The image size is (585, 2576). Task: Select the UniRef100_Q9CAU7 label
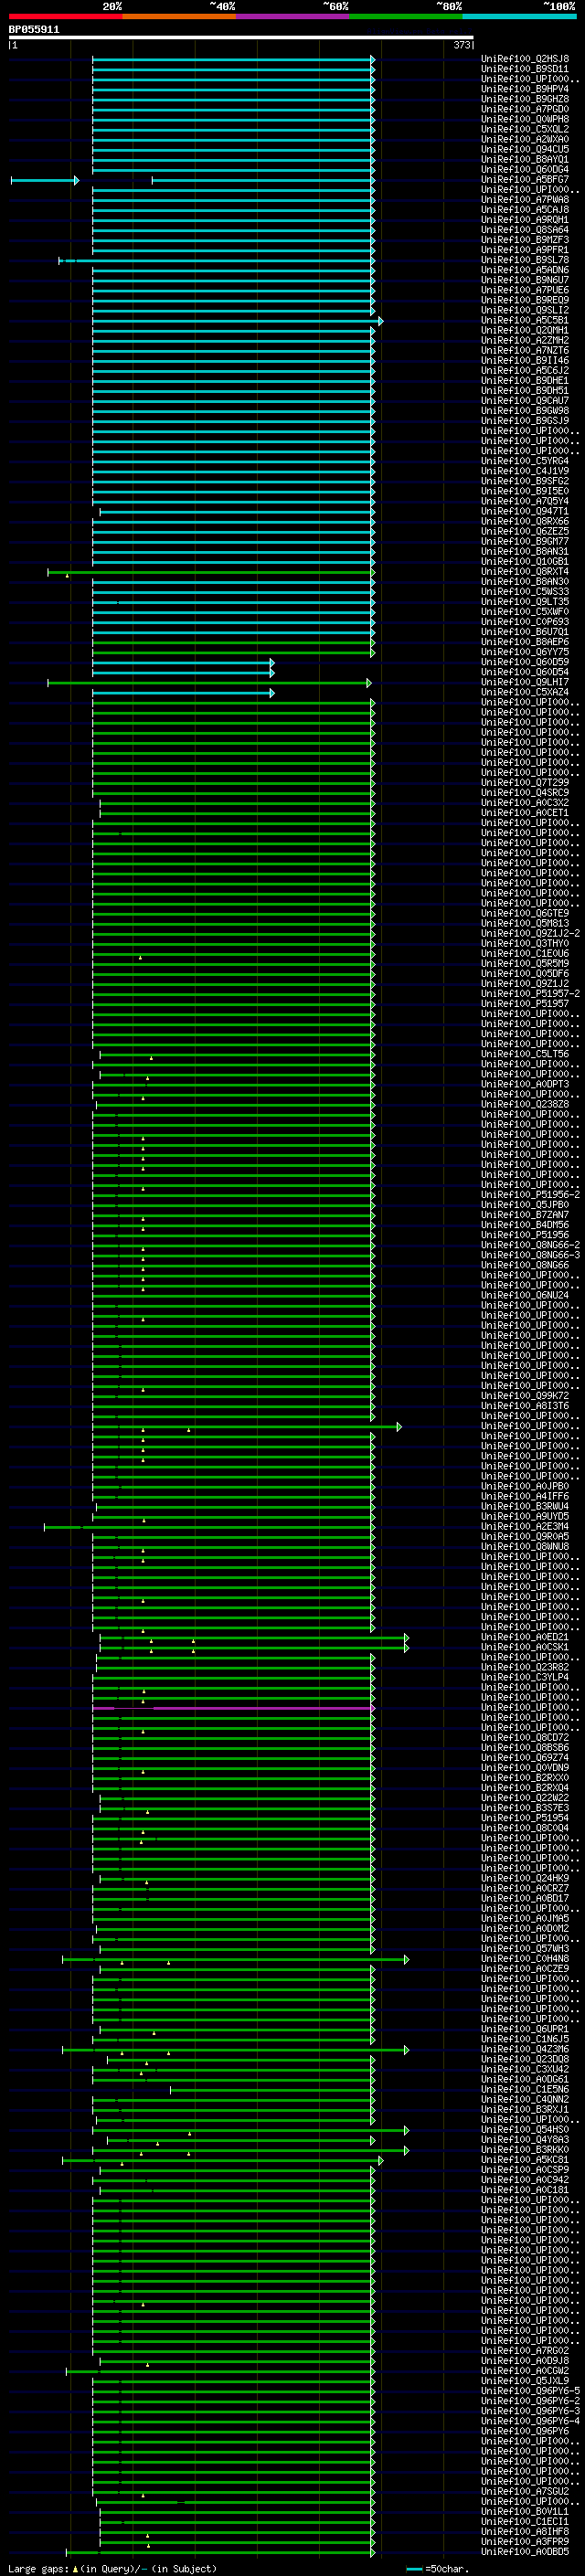525,401
